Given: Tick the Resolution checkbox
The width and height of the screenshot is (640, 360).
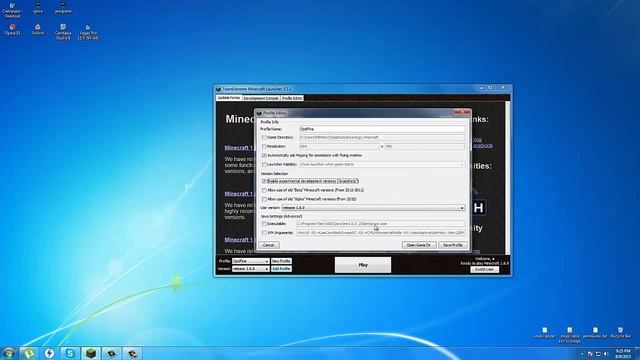Looking at the screenshot, I should (x=264, y=147).
